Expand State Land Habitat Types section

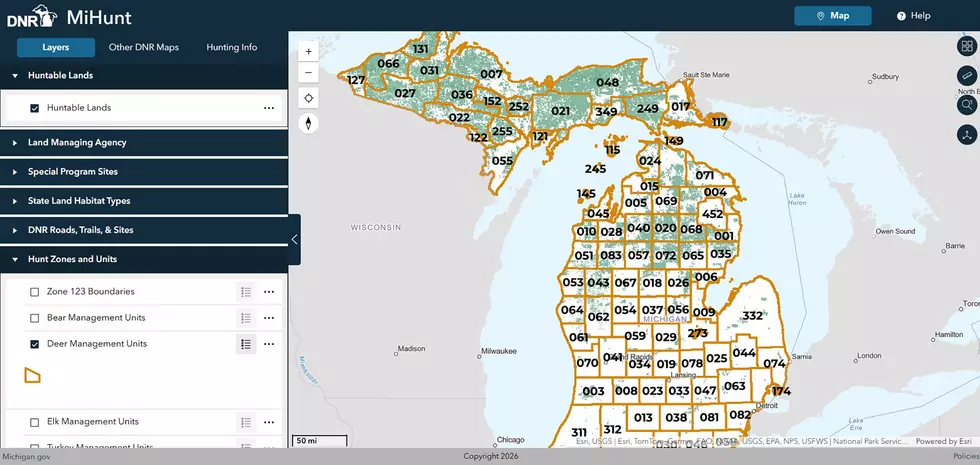(x=144, y=201)
